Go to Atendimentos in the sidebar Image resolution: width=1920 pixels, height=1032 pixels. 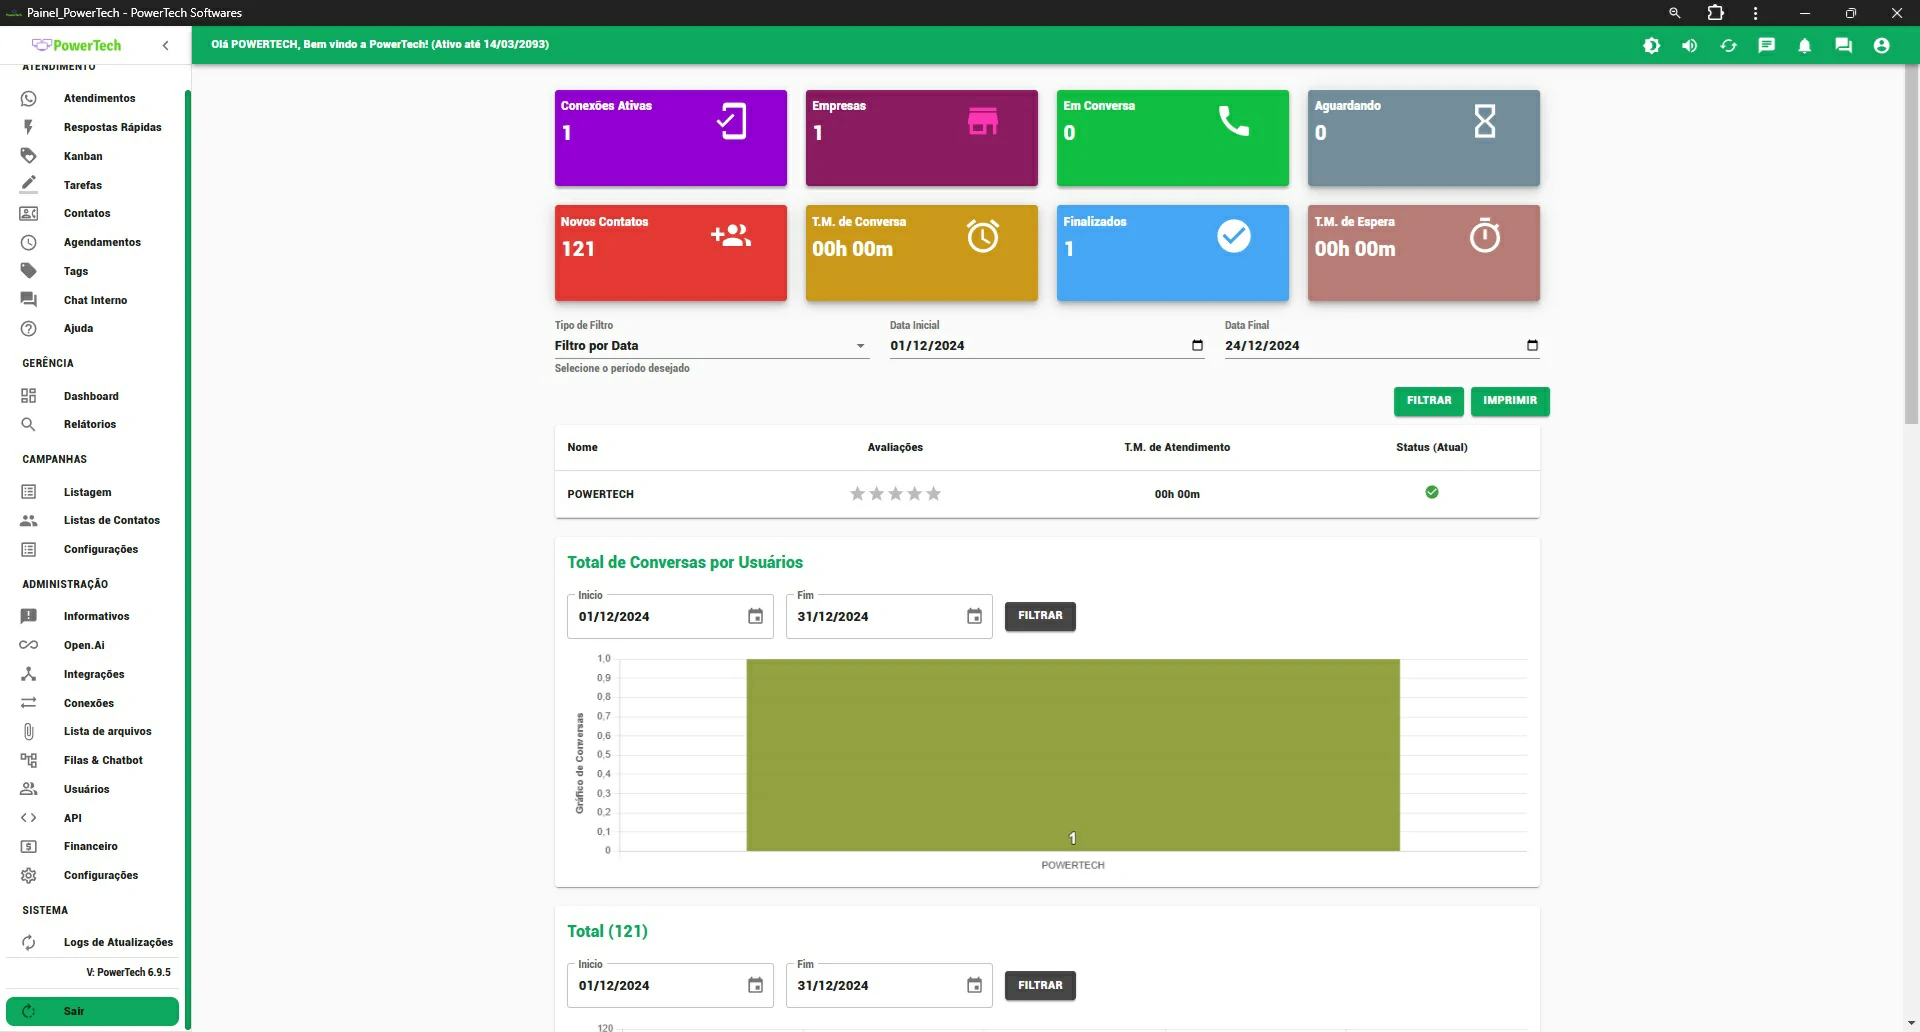click(99, 99)
